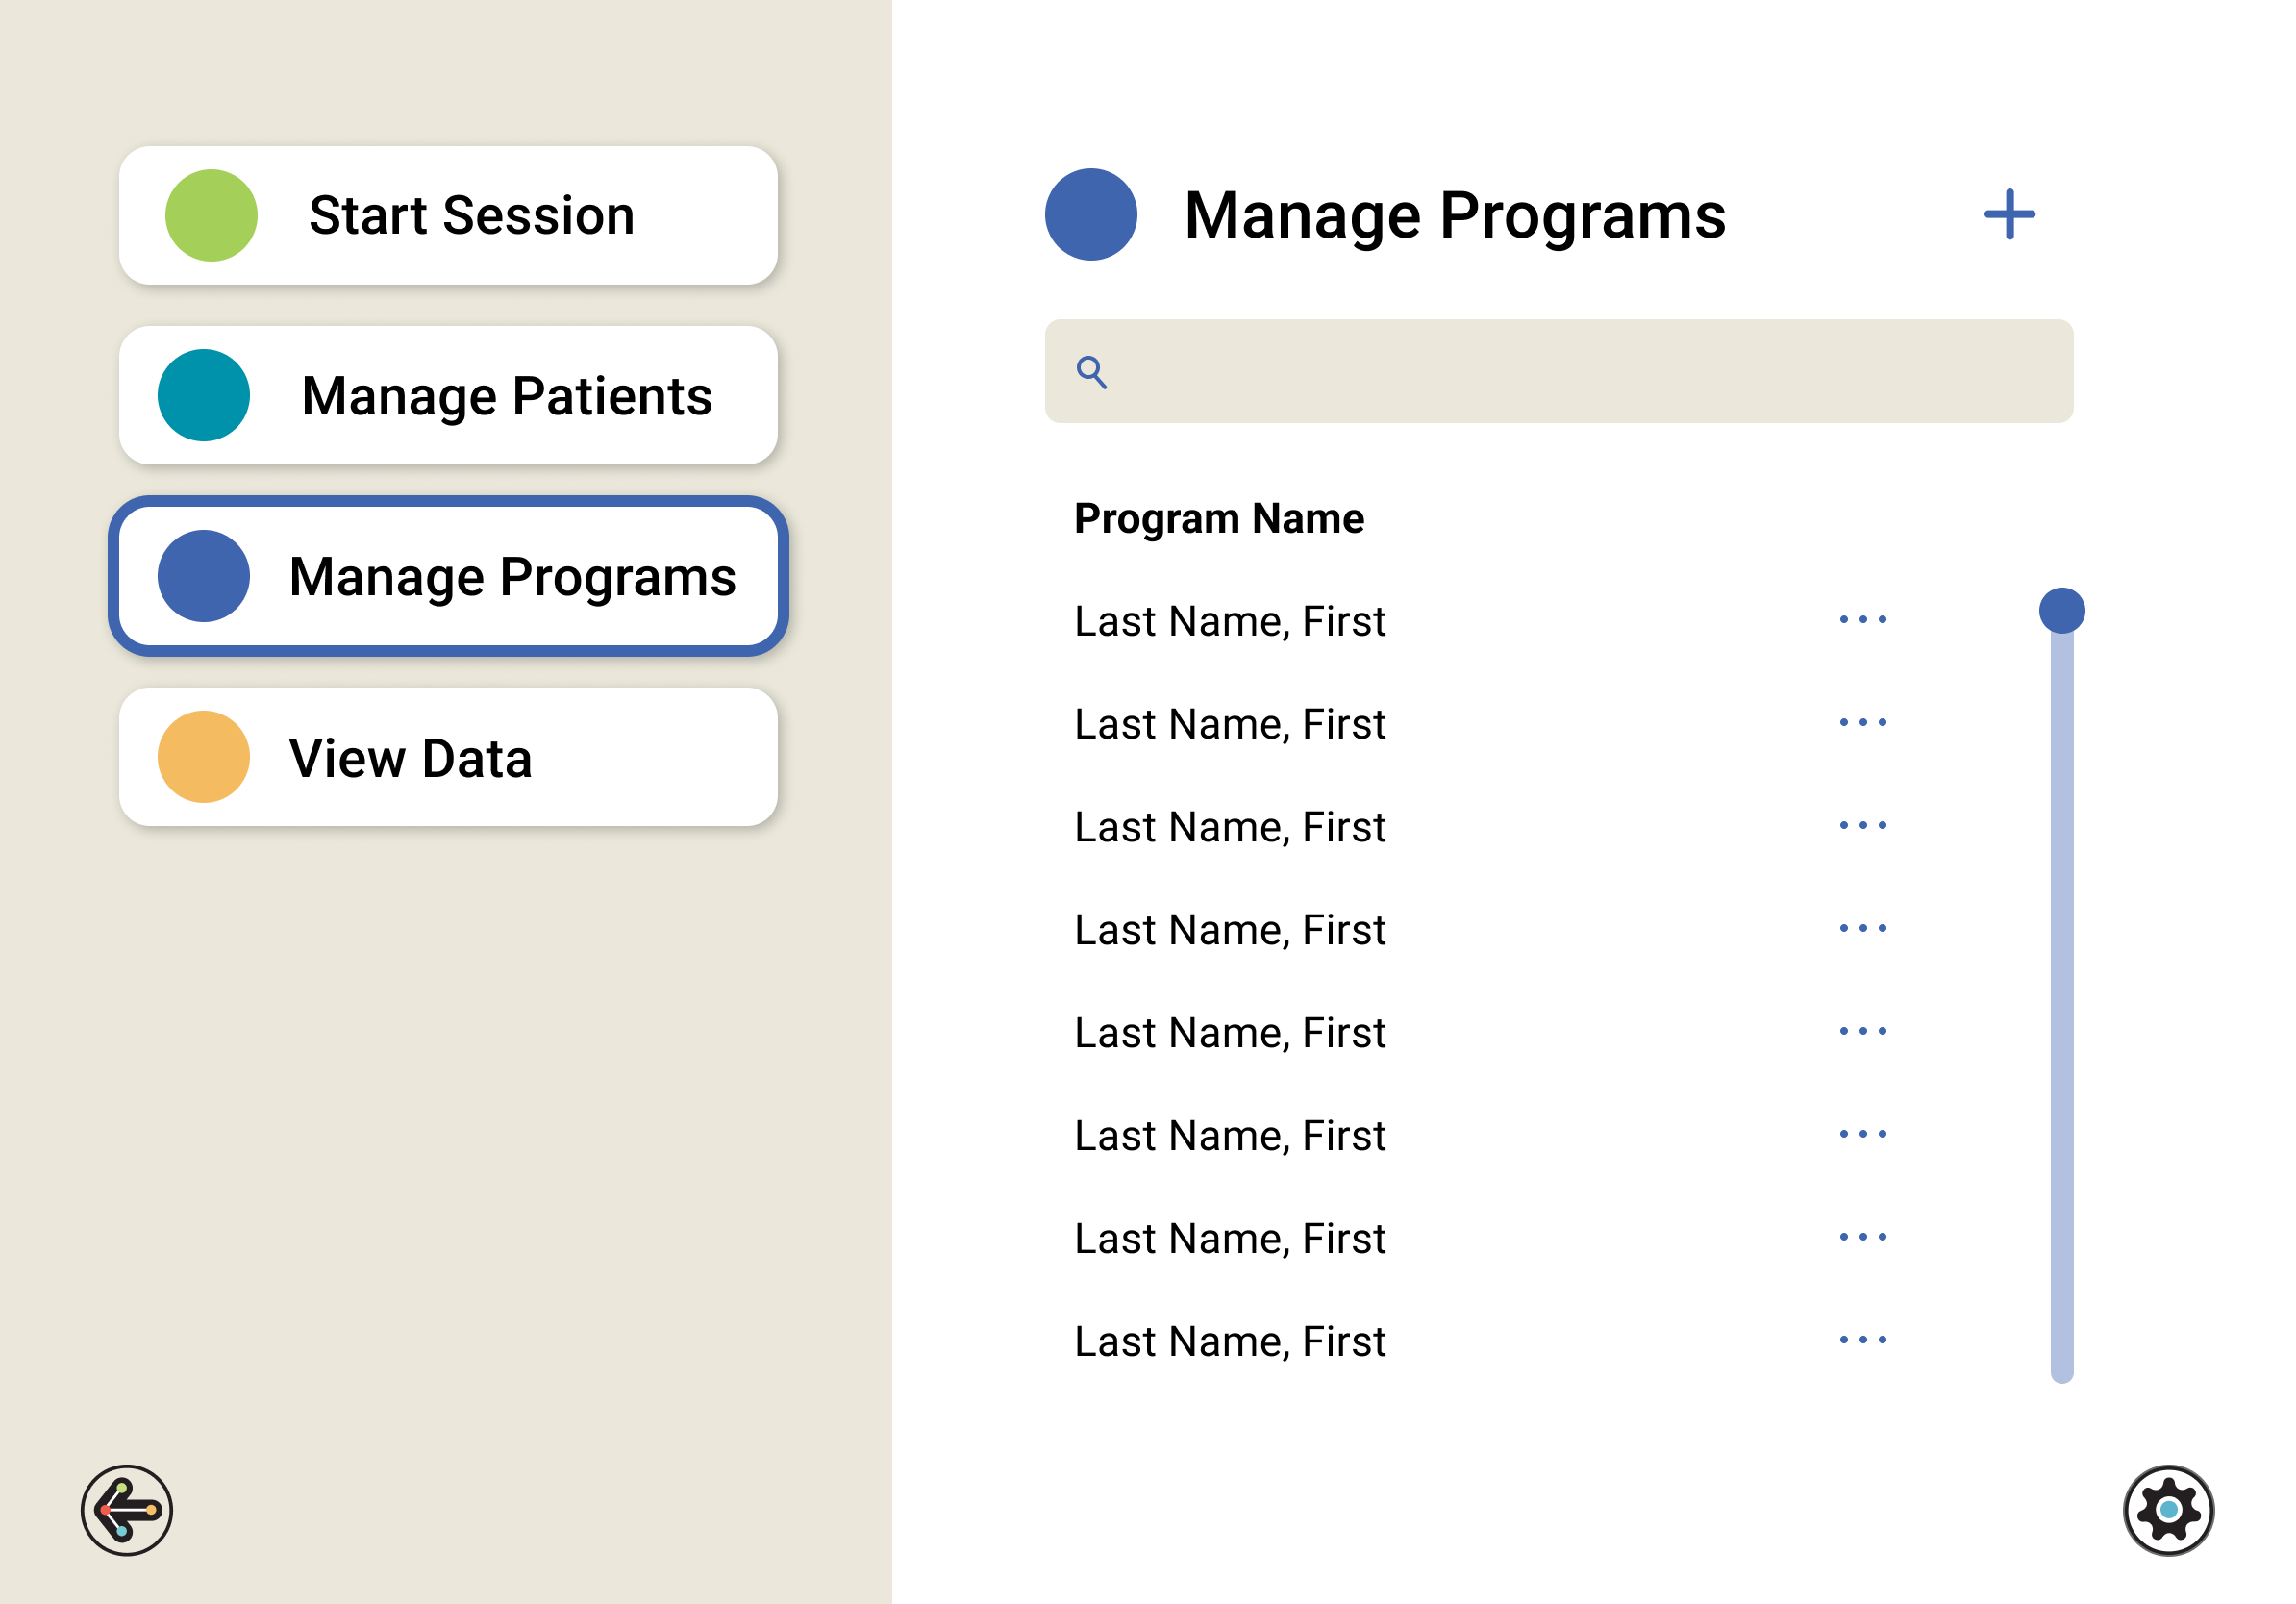Open the settings gear icon
Image resolution: width=2296 pixels, height=1604 pixels.
point(2167,1509)
